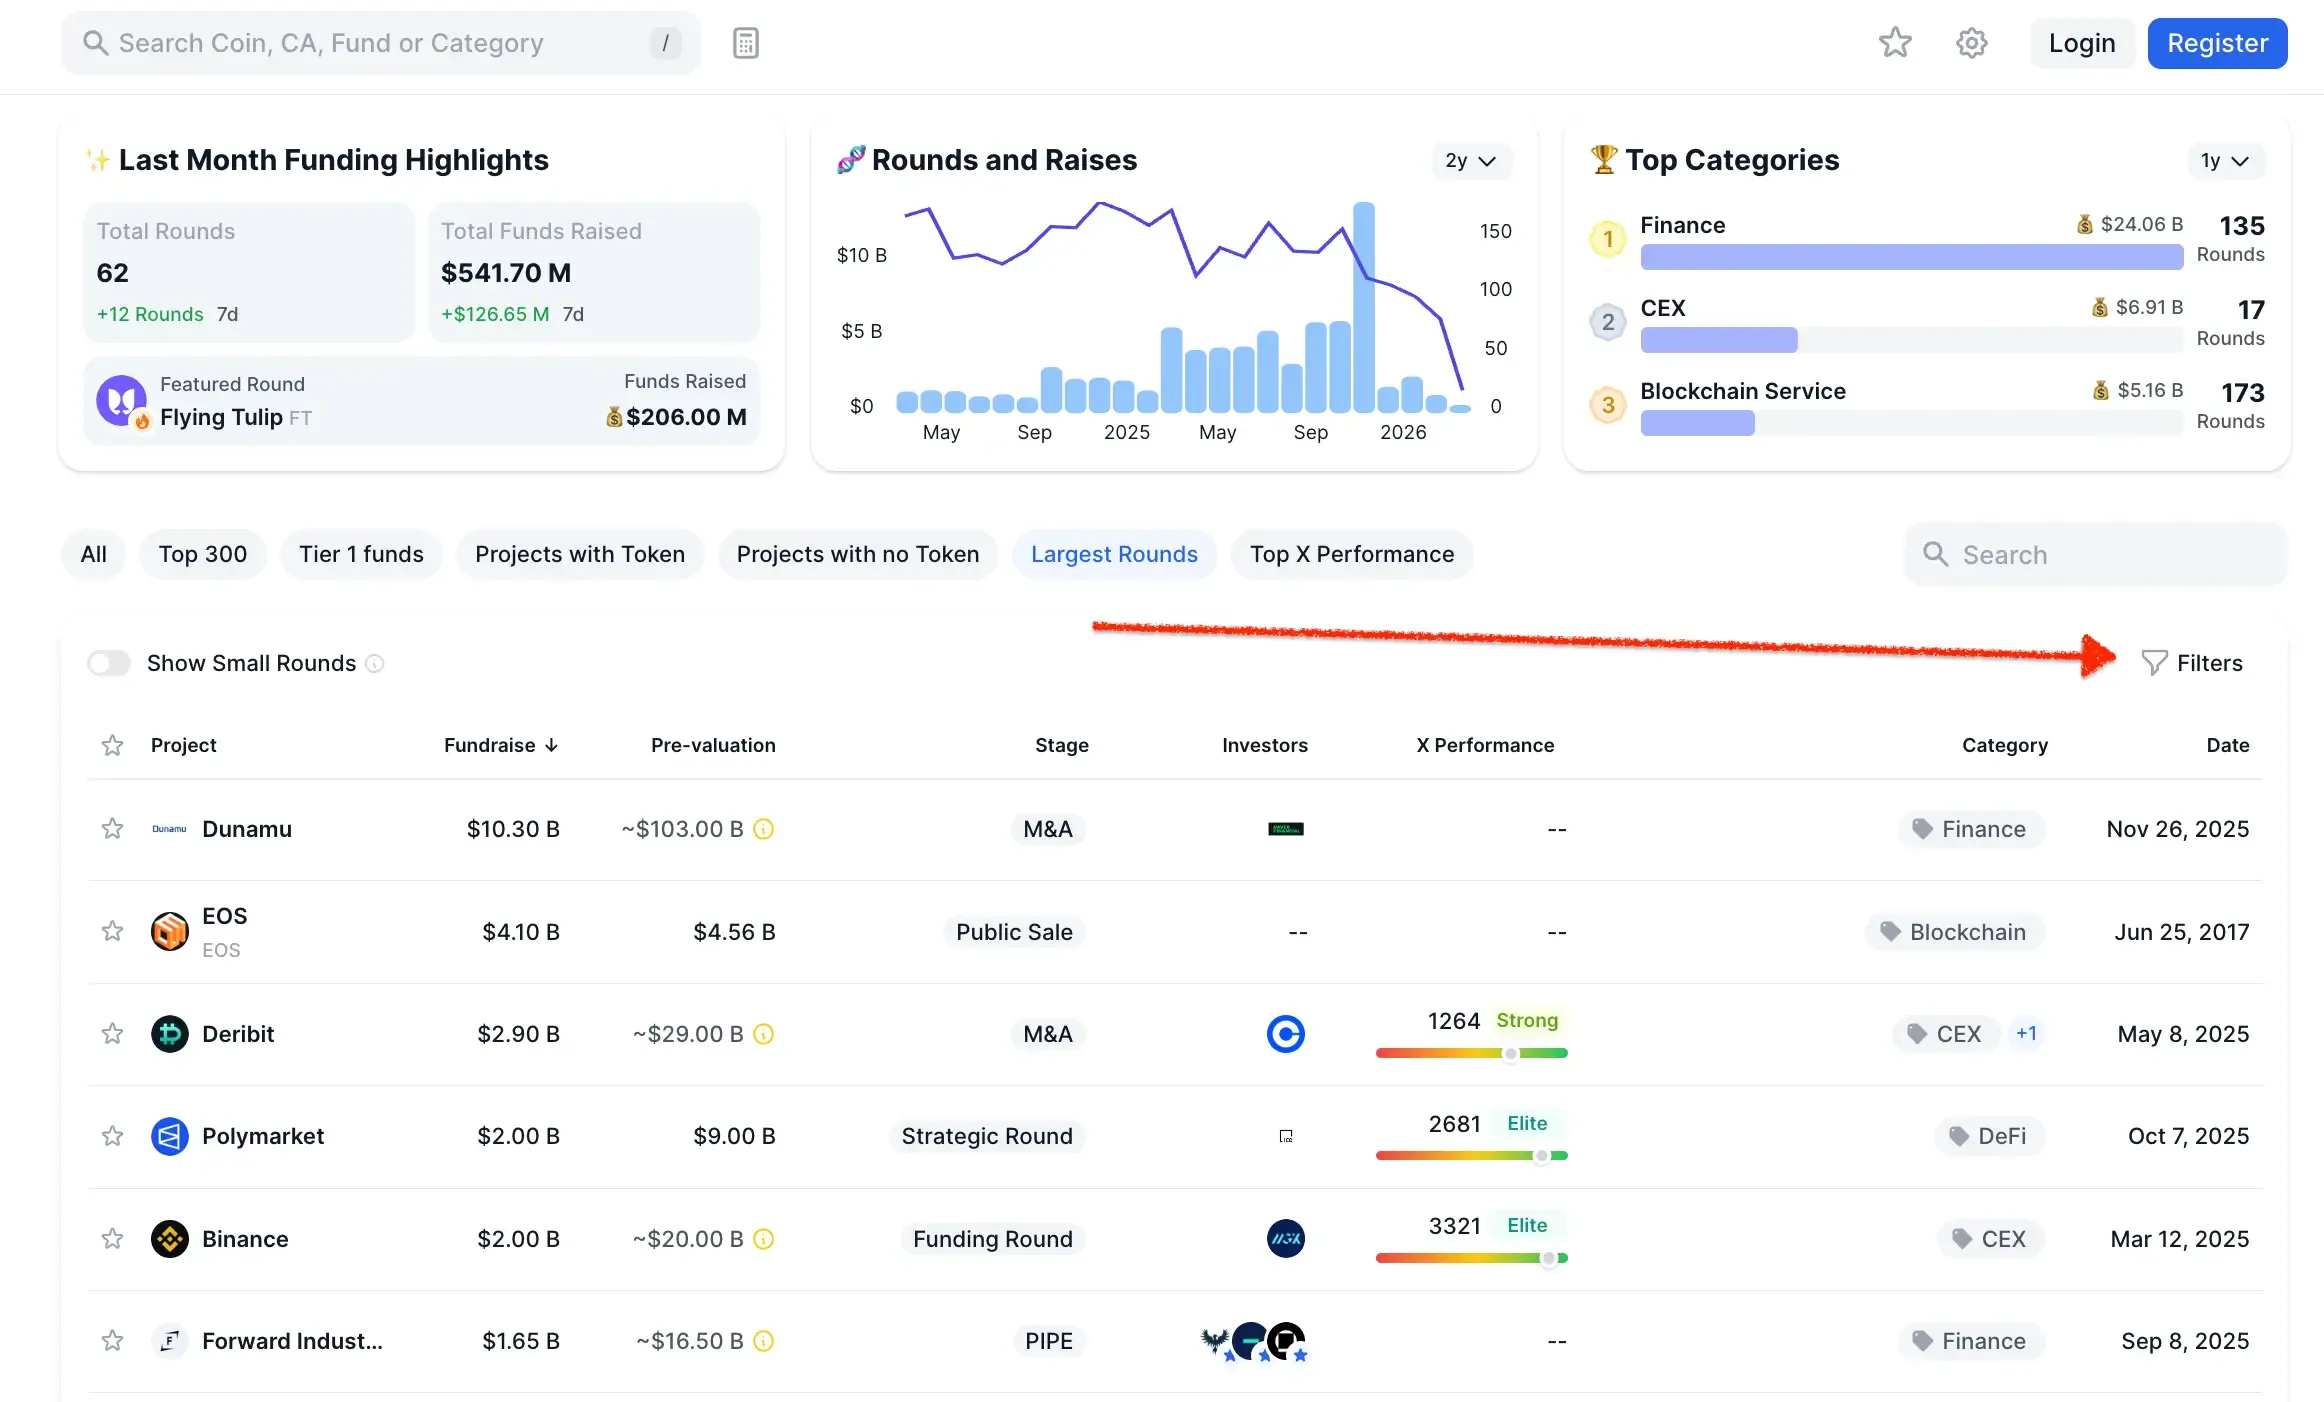Switch to Tier 1 funds tab
Screen dimensions: 2324x1402
point(361,554)
